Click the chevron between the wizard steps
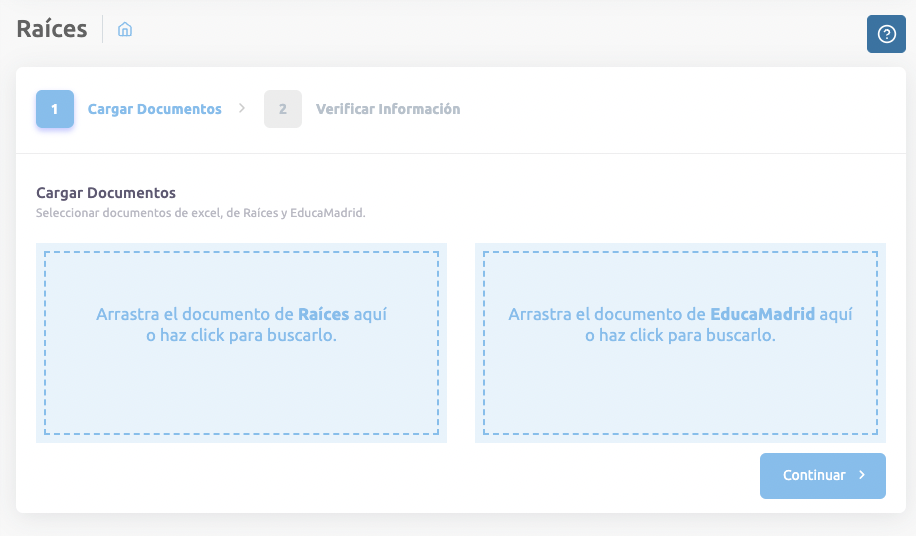Viewport: 916px width, 536px height. coord(242,108)
